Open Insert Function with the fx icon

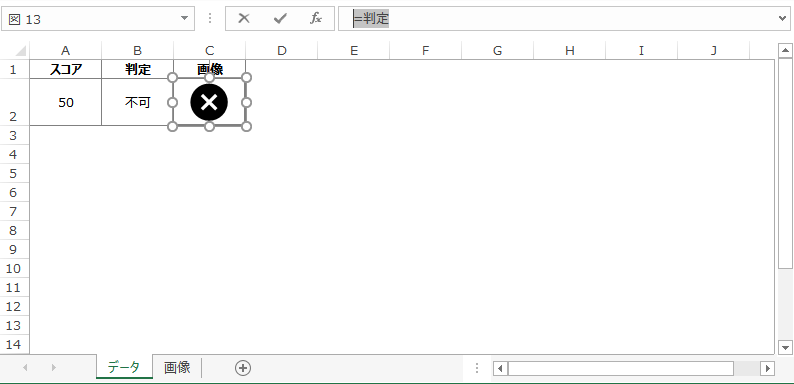pos(316,19)
